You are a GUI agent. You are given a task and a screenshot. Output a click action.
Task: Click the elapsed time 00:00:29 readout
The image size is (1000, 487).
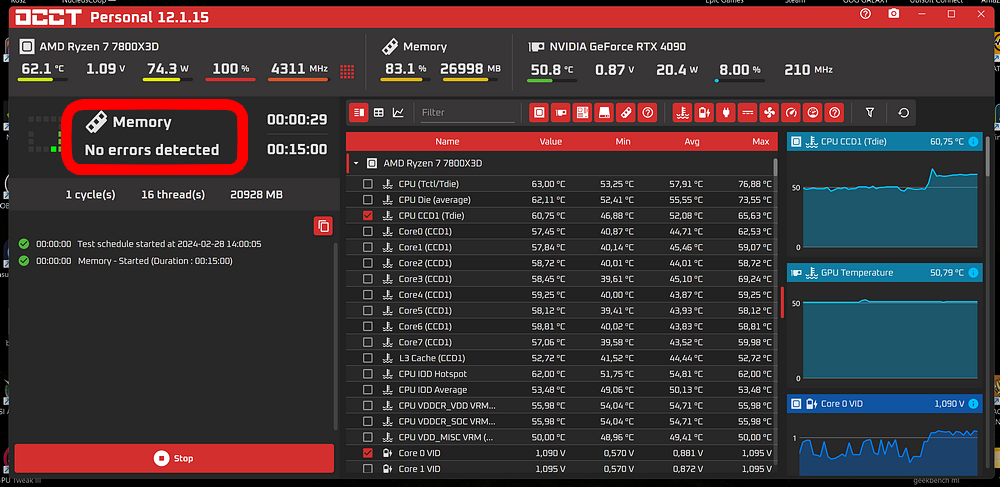297,119
